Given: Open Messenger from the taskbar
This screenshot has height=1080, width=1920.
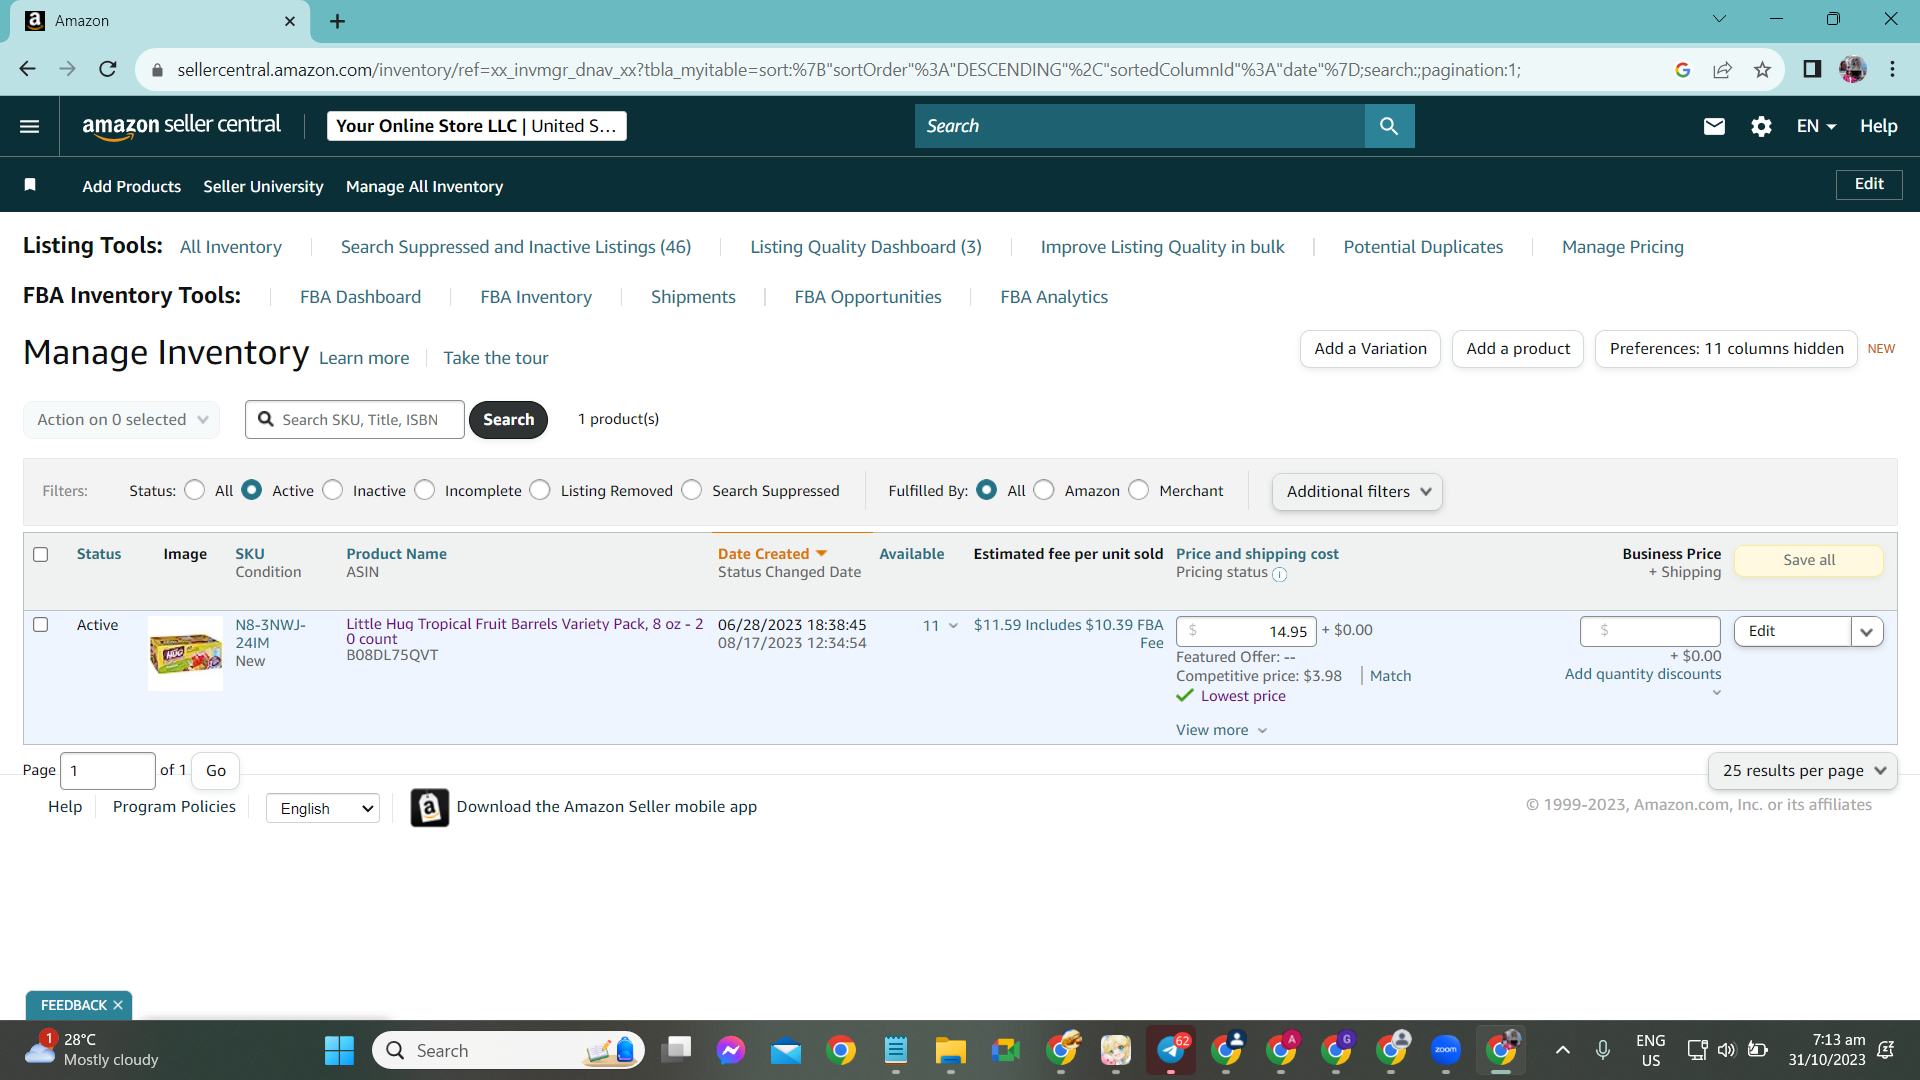Looking at the screenshot, I should [x=731, y=1050].
